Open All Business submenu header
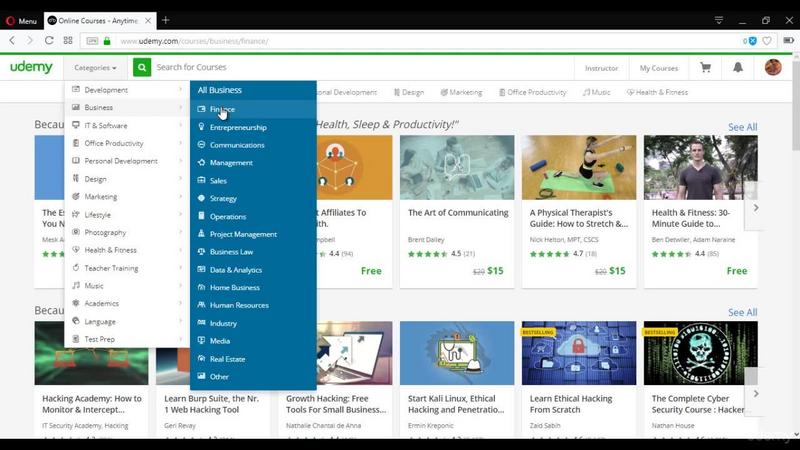Screen dimensions: 800x450 pyautogui.click(x=219, y=90)
